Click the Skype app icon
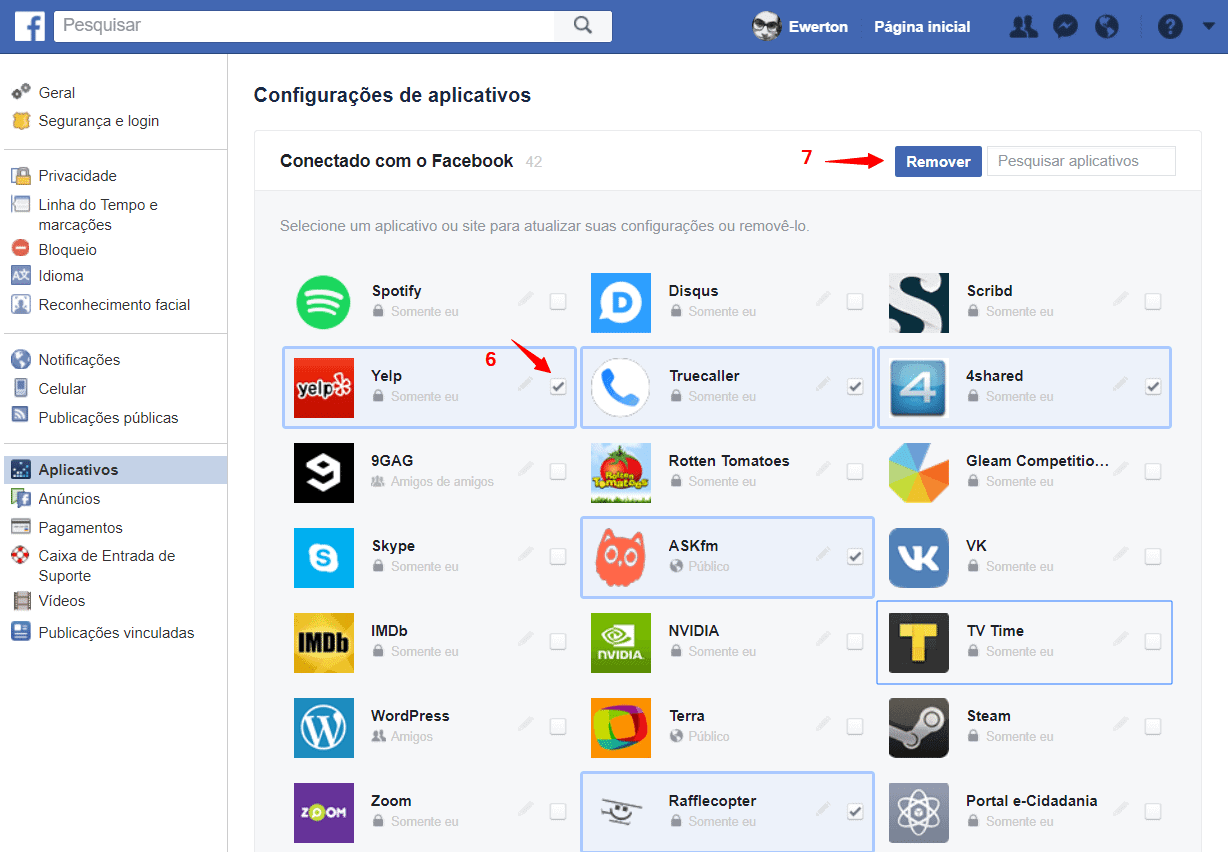 [x=324, y=557]
